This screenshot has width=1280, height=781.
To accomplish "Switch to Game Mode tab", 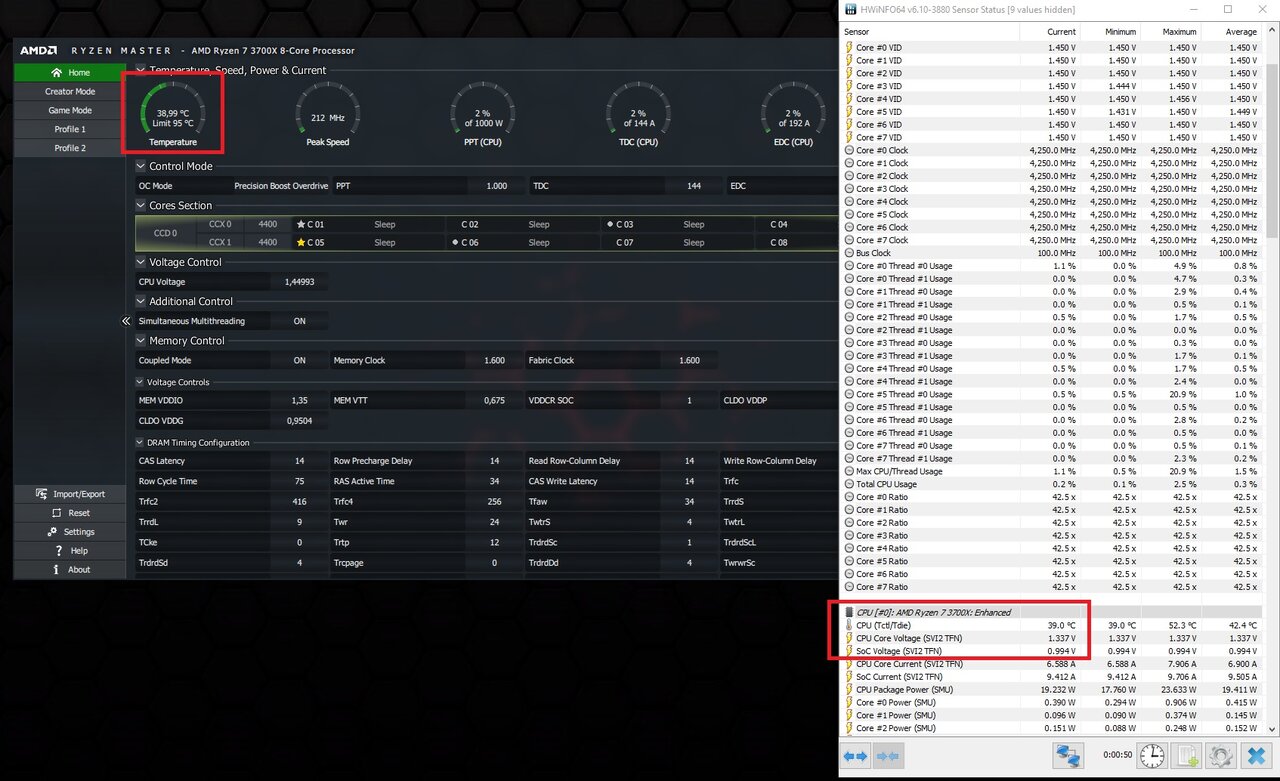I will point(70,110).
